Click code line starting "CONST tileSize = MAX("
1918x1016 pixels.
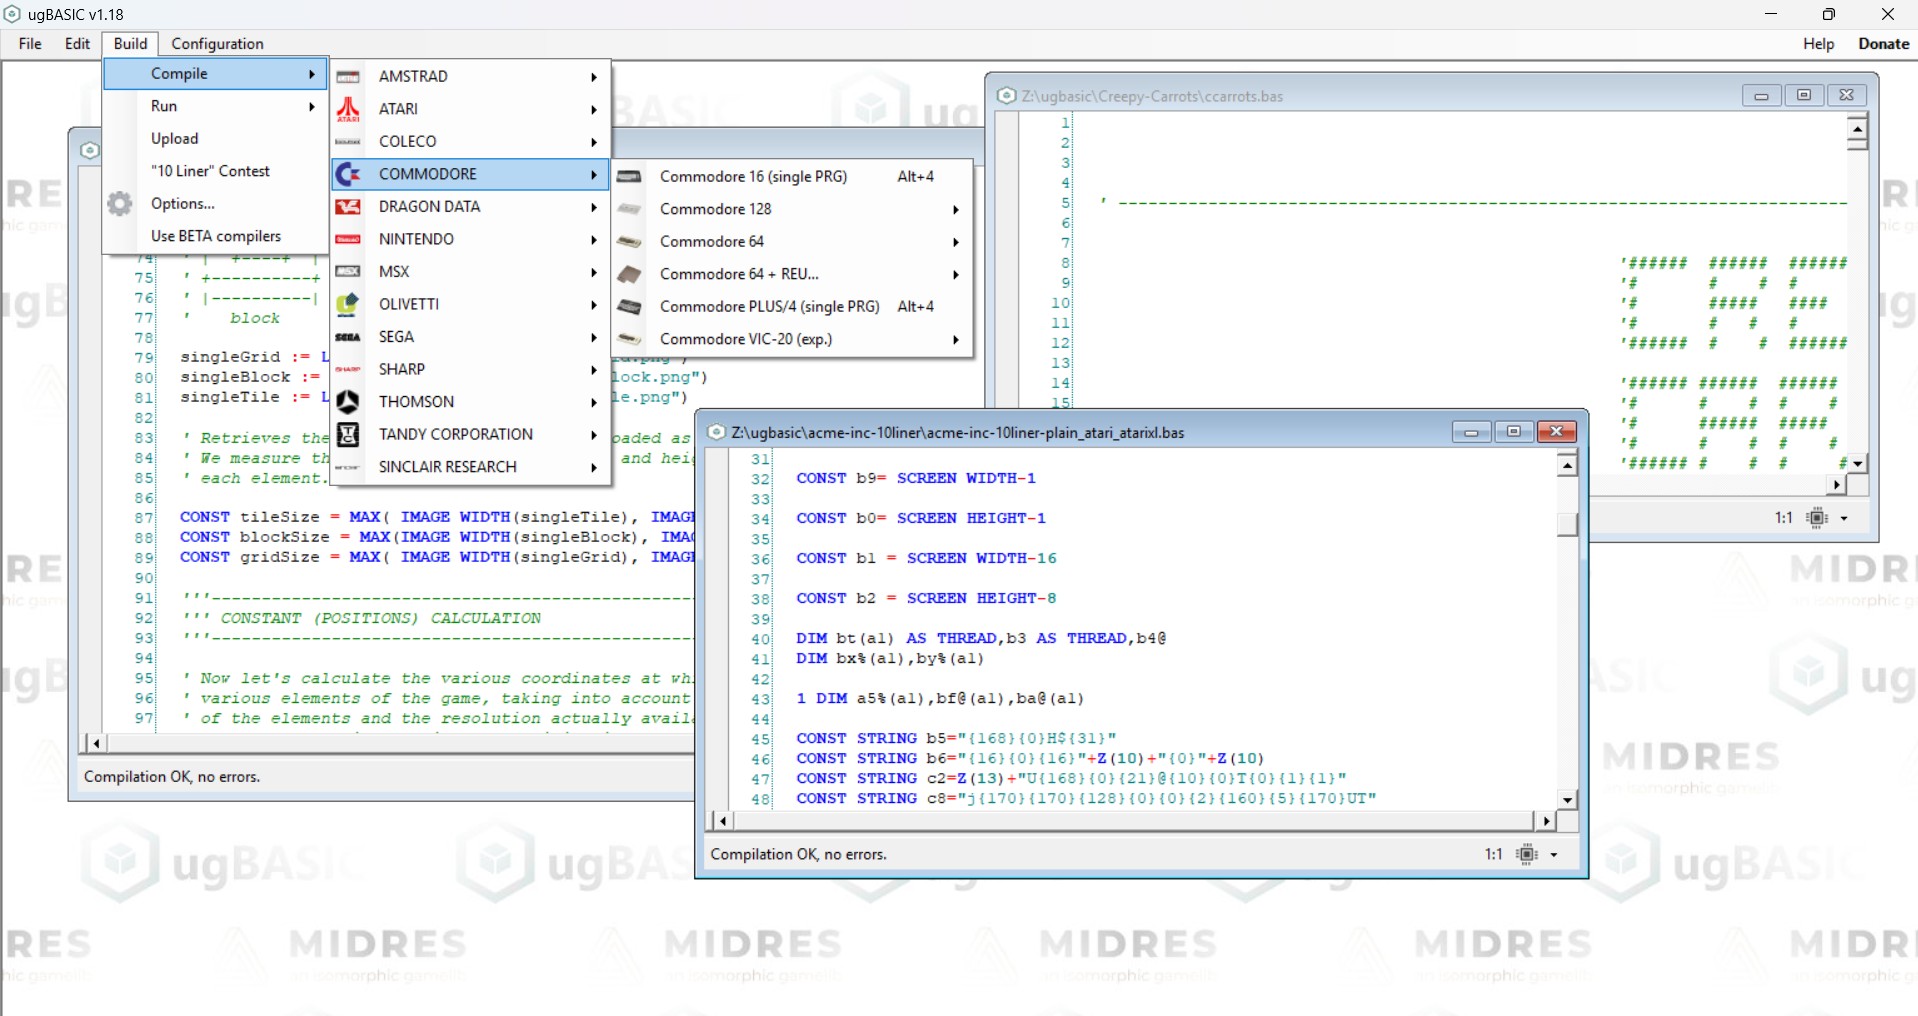coord(437,517)
